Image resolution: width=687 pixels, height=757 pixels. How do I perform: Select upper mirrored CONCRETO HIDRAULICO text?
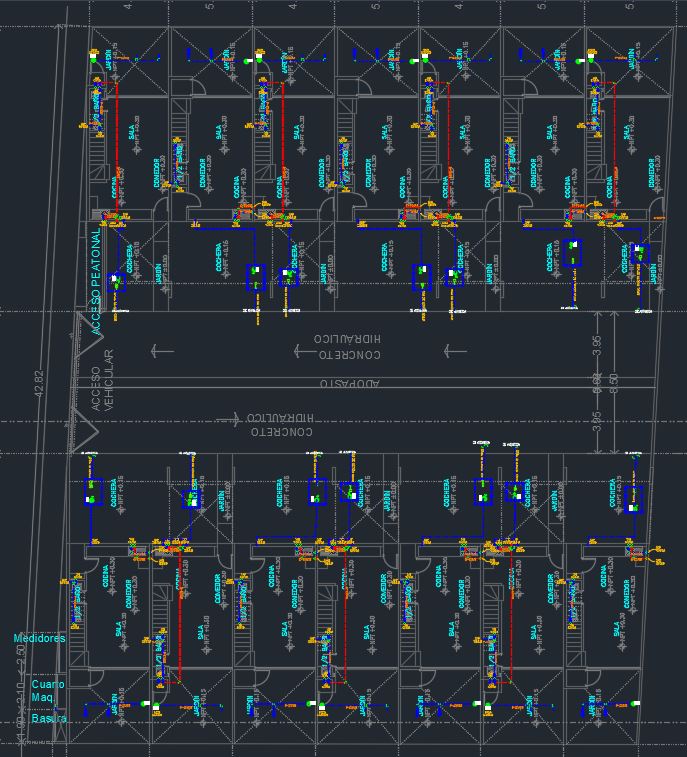[x=347, y=347]
